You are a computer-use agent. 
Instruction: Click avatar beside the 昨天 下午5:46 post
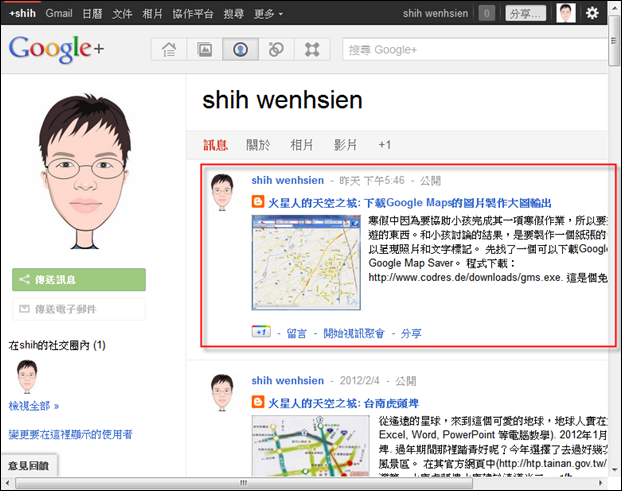[x=222, y=192]
